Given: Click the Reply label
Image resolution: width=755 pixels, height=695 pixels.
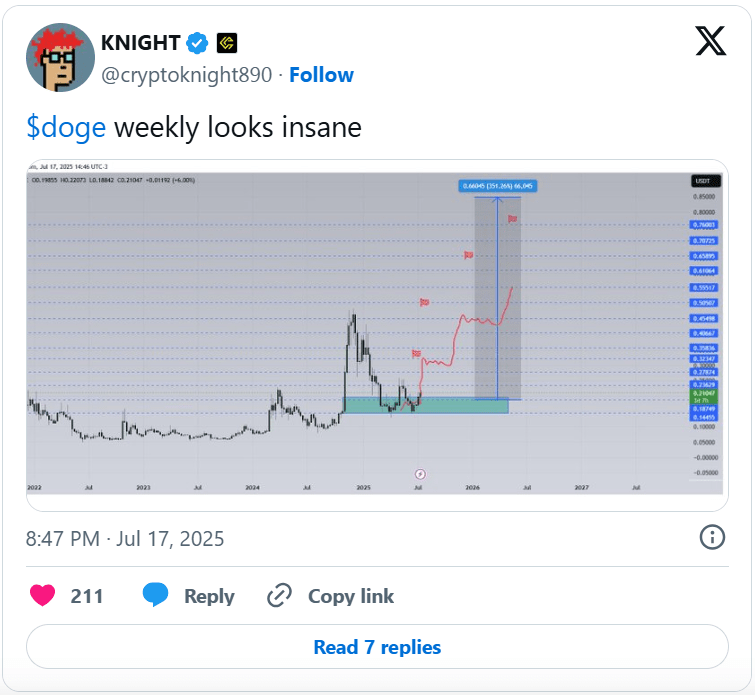Looking at the screenshot, I should 209,596.
